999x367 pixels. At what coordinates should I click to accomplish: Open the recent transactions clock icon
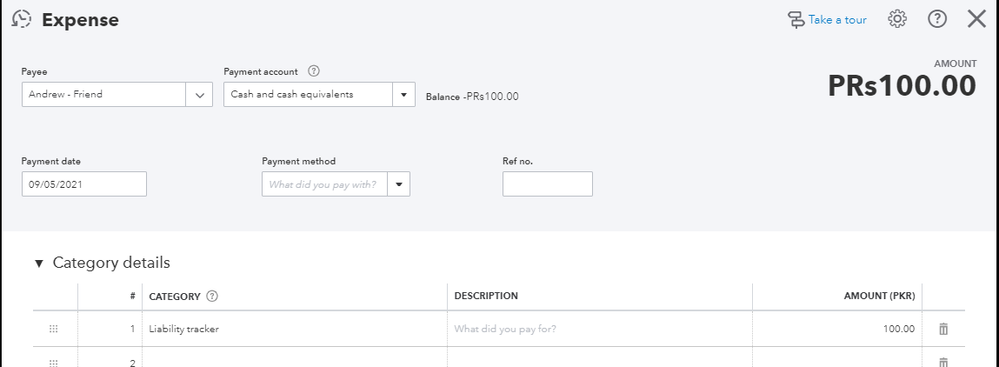click(21, 19)
